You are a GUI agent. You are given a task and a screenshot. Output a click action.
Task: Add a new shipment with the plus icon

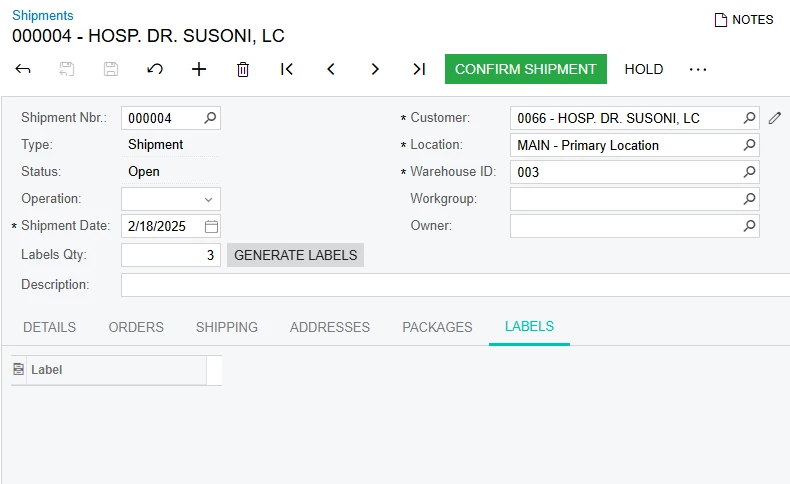pos(199,69)
